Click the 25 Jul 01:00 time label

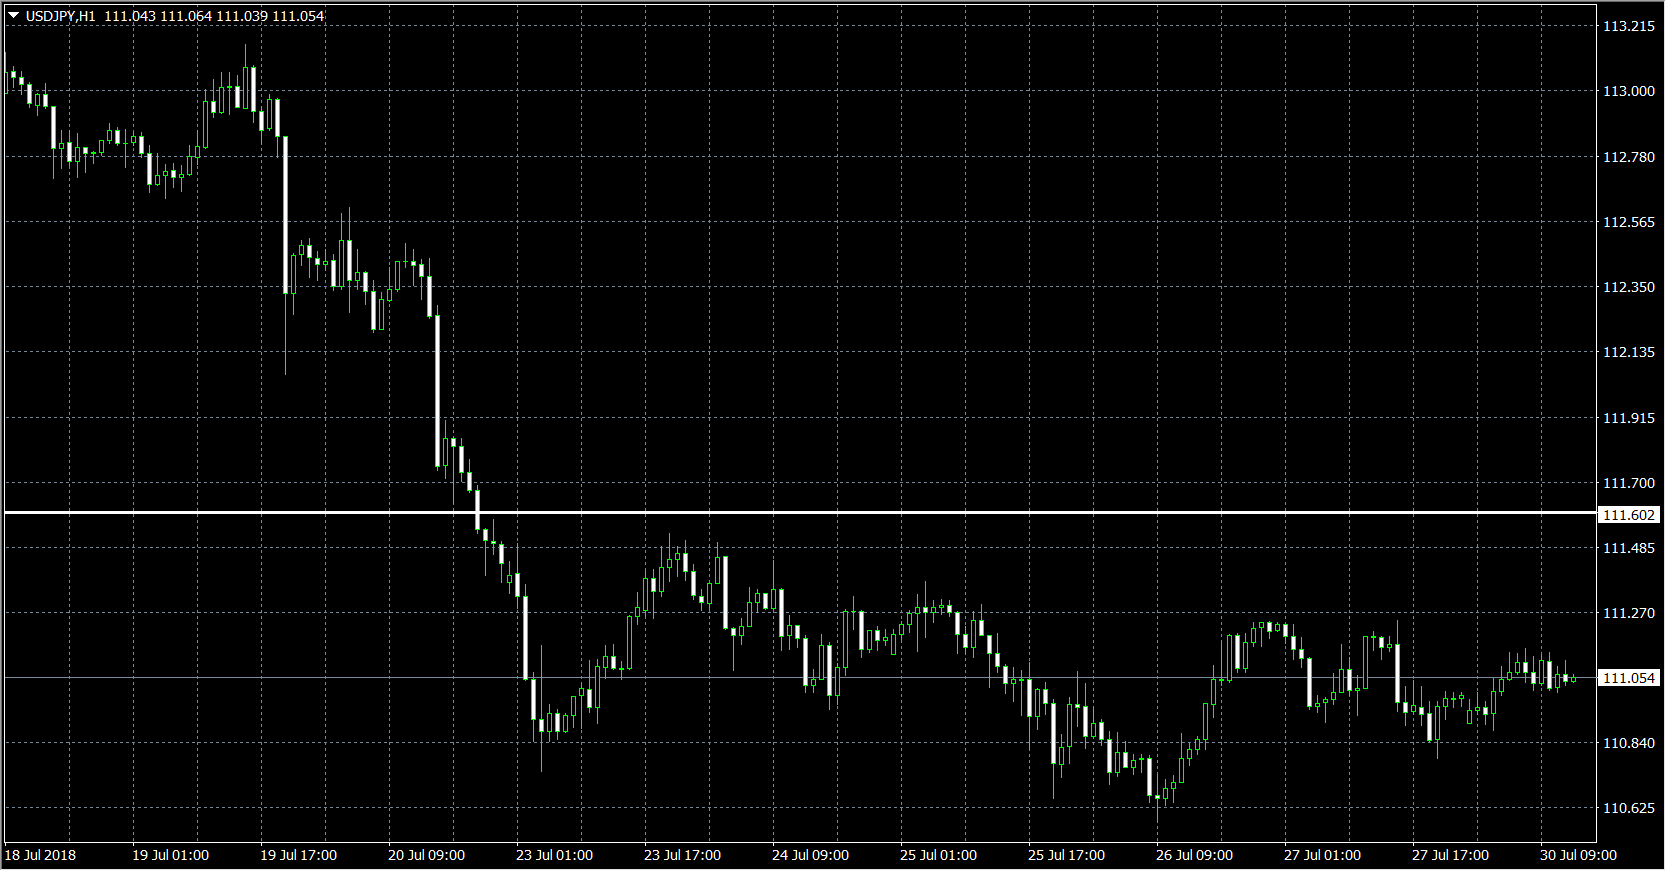tap(938, 855)
